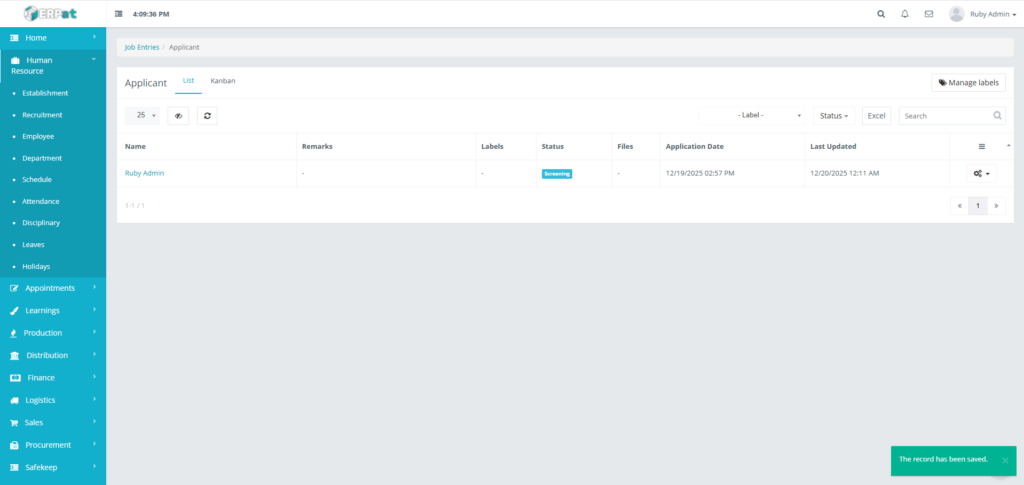Screen dimensions: 1024x485
Task: Toggle sidebar with hamburger icon
Action: (x=119, y=14)
